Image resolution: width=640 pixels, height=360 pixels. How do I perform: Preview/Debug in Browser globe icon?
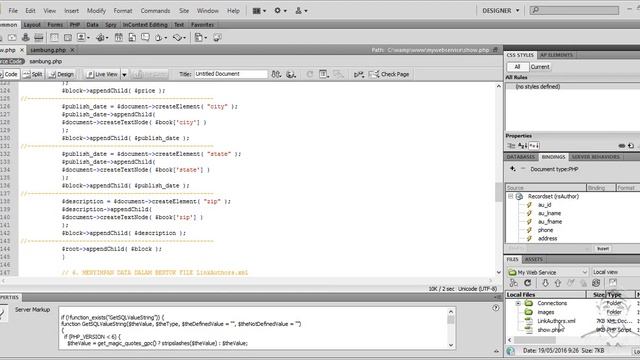tap(291, 74)
